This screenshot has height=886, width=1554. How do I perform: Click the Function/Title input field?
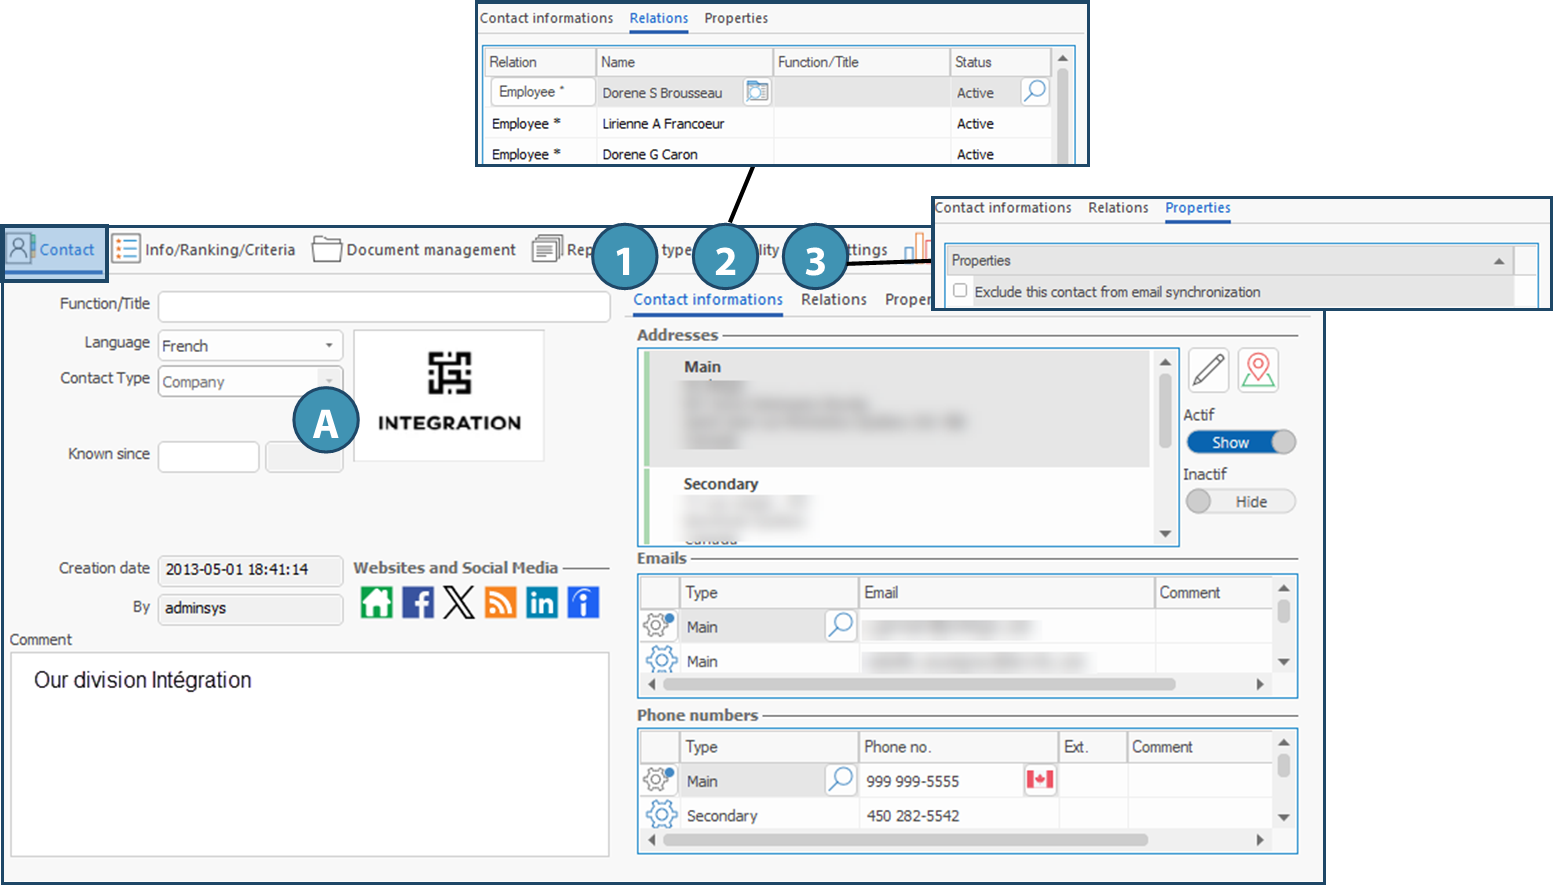pos(384,306)
